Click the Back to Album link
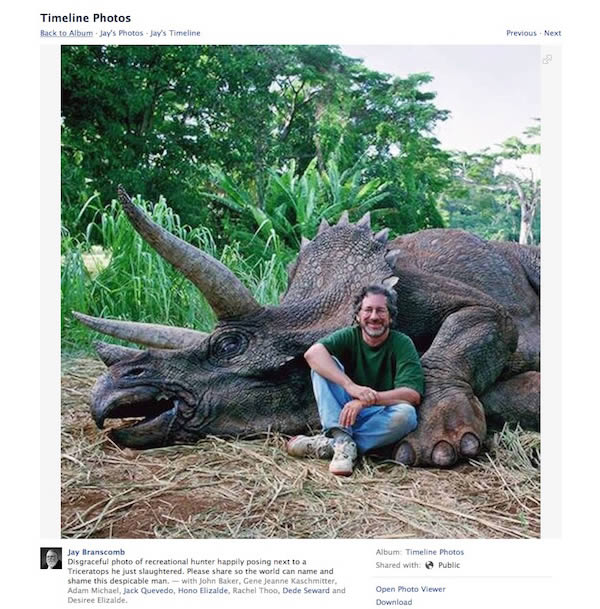The height and width of the screenshot is (609, 600). tap(66, 33)
